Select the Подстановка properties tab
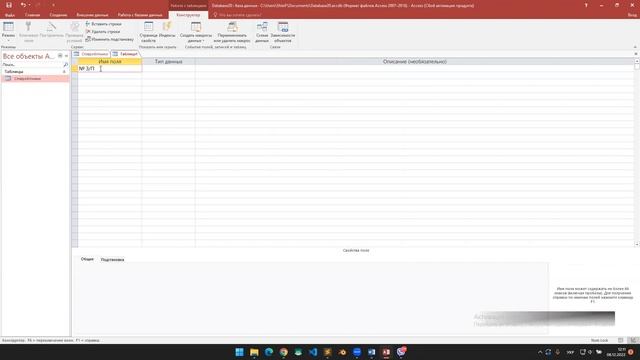Image resolution: width=640 pixels, height=360 pixels. click(112, 259)
